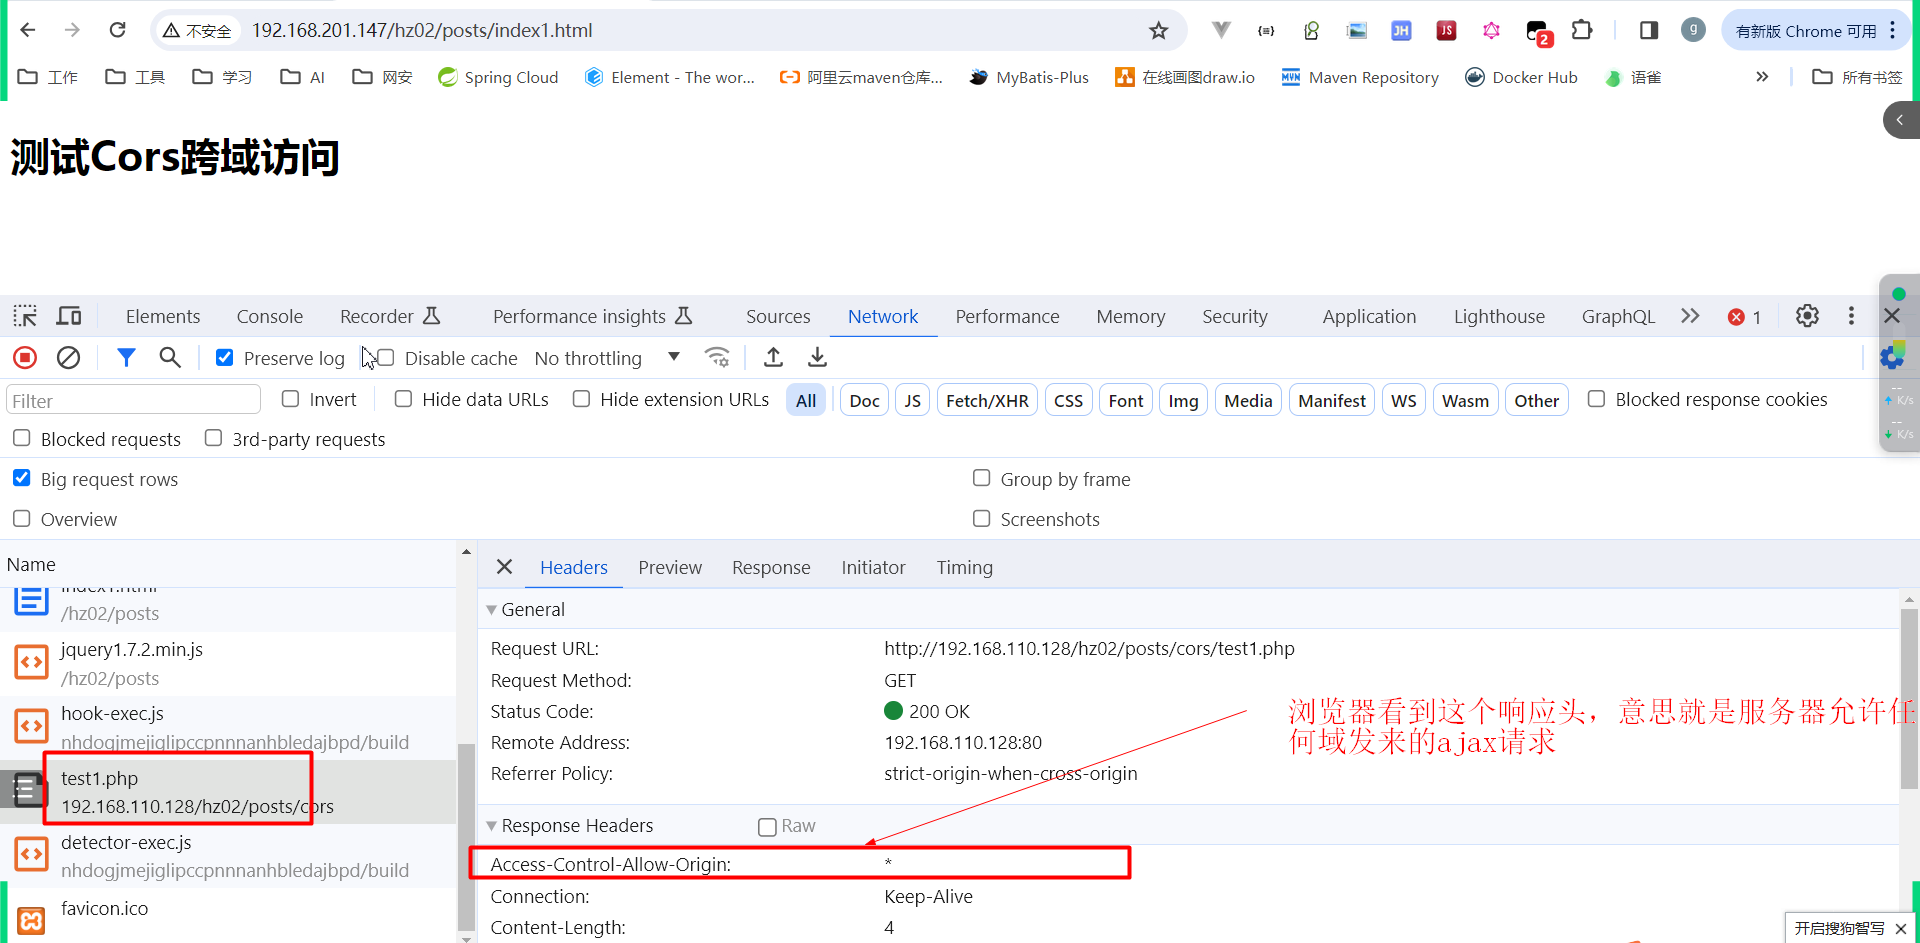Show more bookmarks with double chevron
The image size is (1920, 943).
pyautogui.click(x=1762, y=77)
